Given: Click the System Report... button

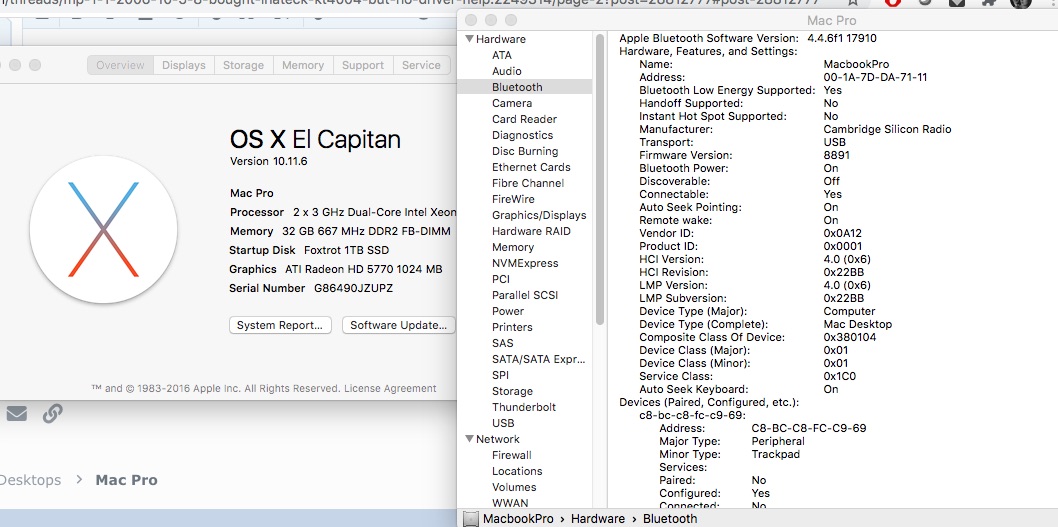Looking at the screenshot, I should click(280, 325).
